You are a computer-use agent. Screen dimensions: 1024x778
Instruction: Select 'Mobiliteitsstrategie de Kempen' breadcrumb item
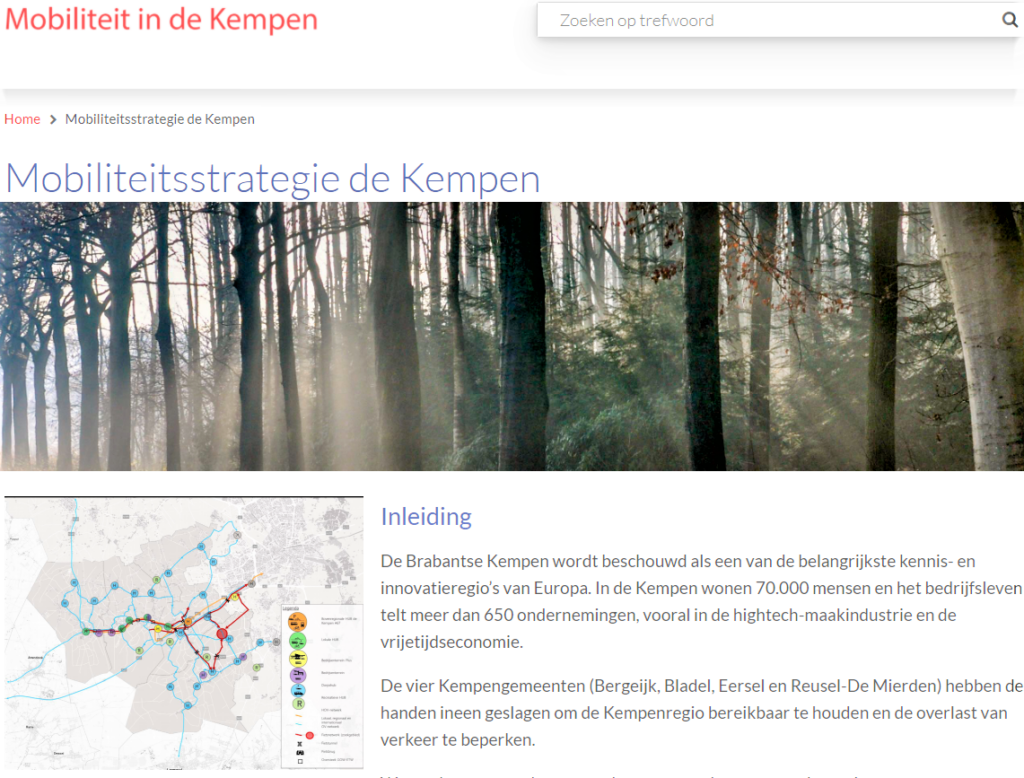click(x=160, y=119)
